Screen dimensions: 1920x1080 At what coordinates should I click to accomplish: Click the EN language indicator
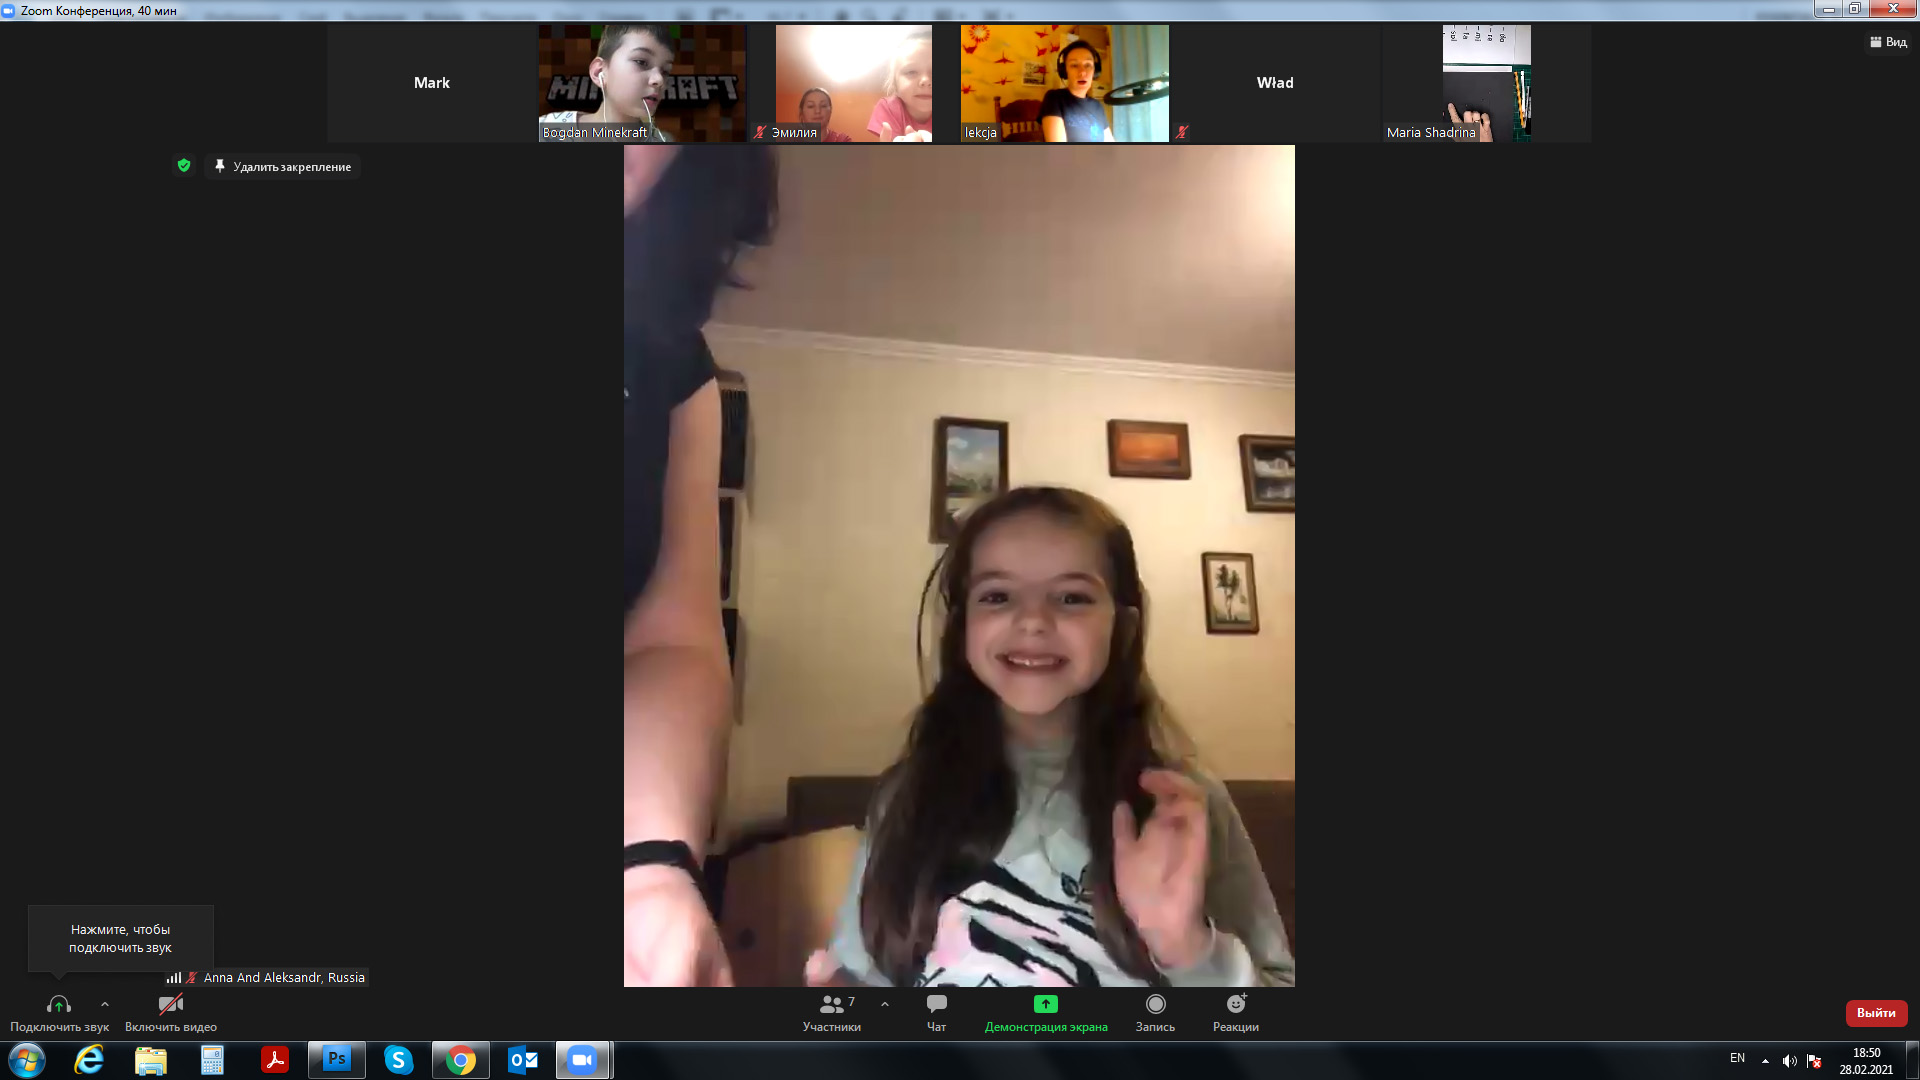(x=1737, y=1058)
